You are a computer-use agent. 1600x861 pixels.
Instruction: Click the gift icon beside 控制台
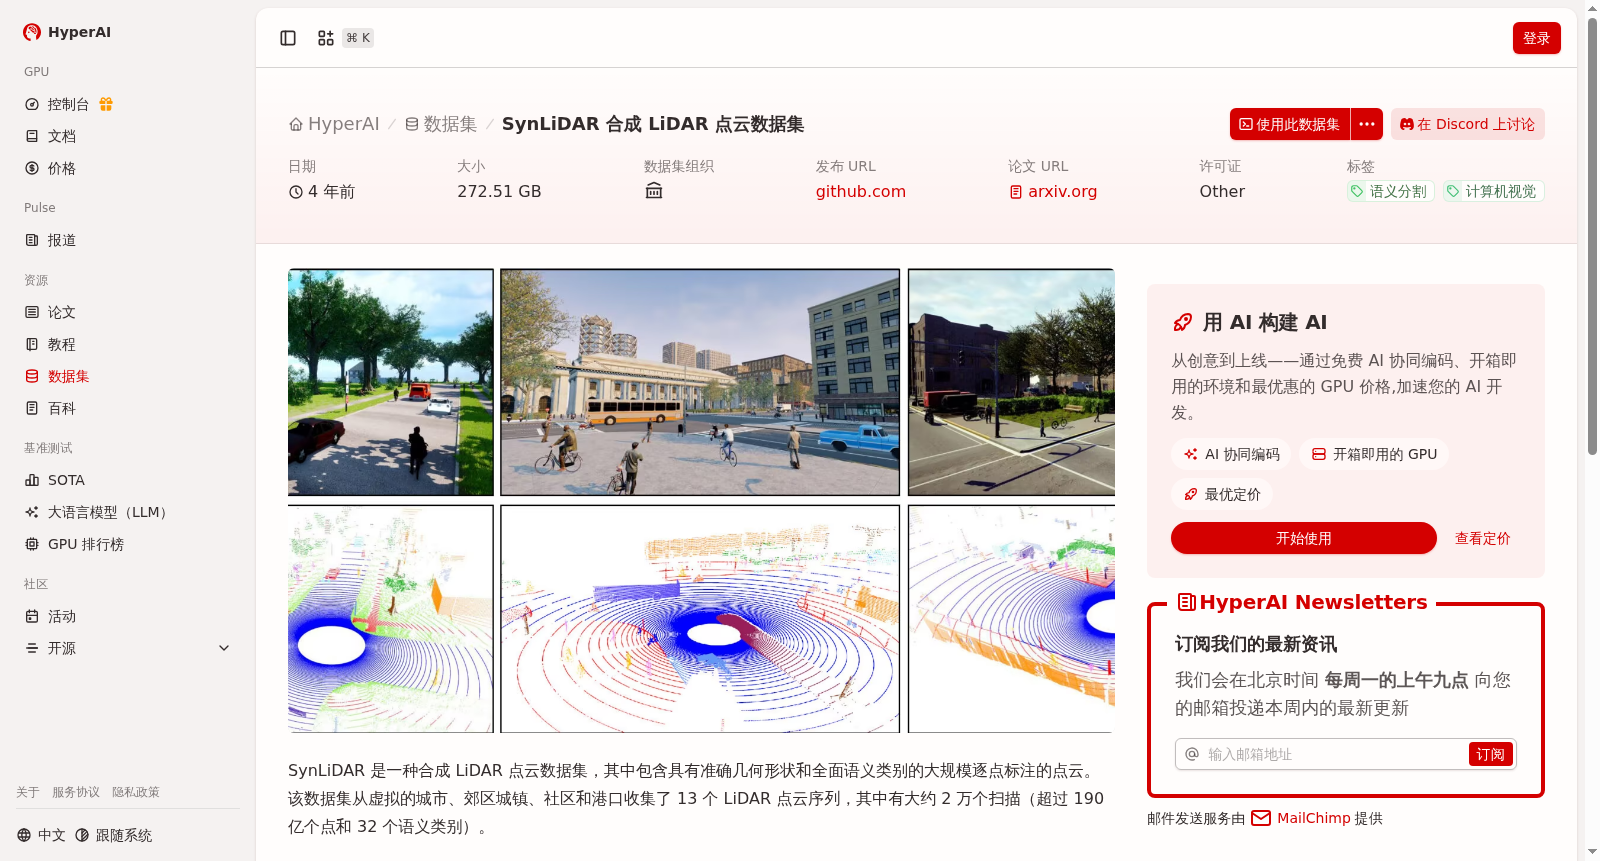(106, 104)
